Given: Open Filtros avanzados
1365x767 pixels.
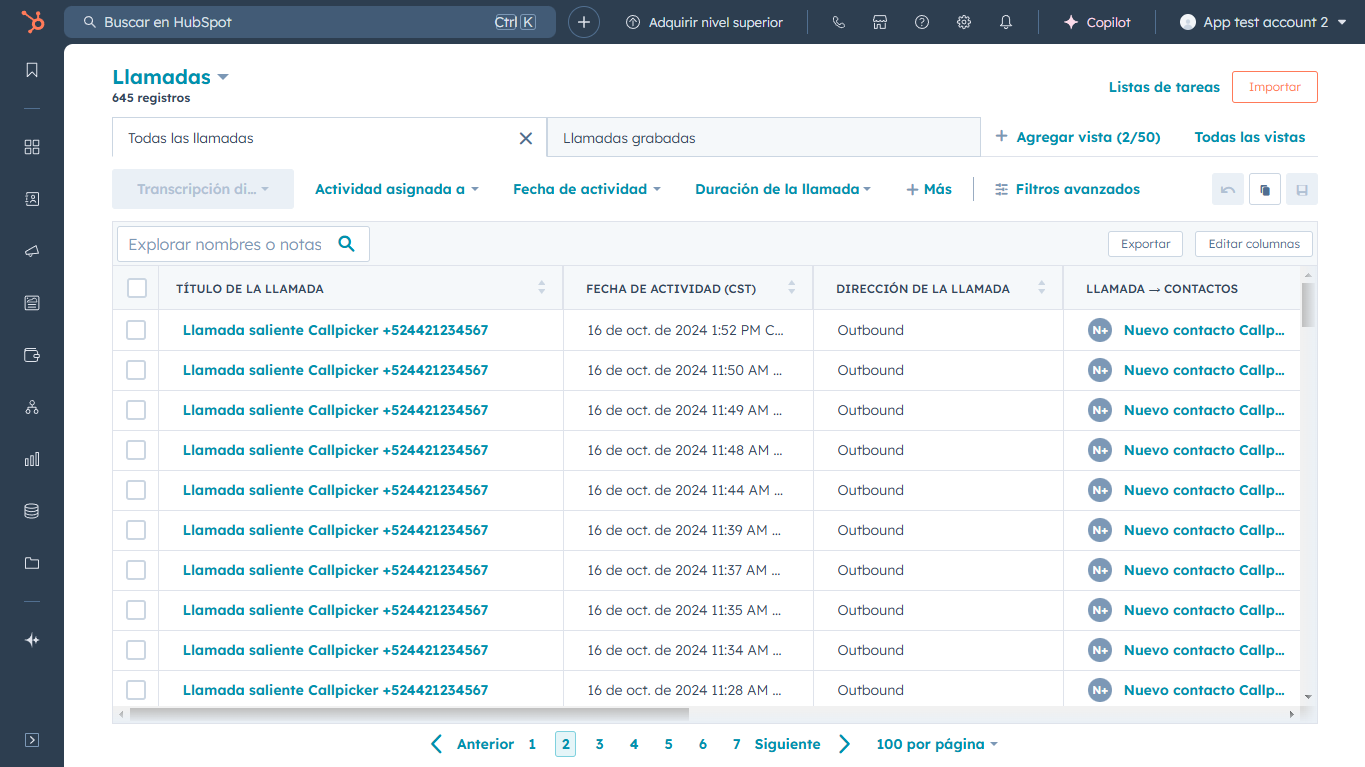Looking at the screenshot, I should coord(1067,189).
